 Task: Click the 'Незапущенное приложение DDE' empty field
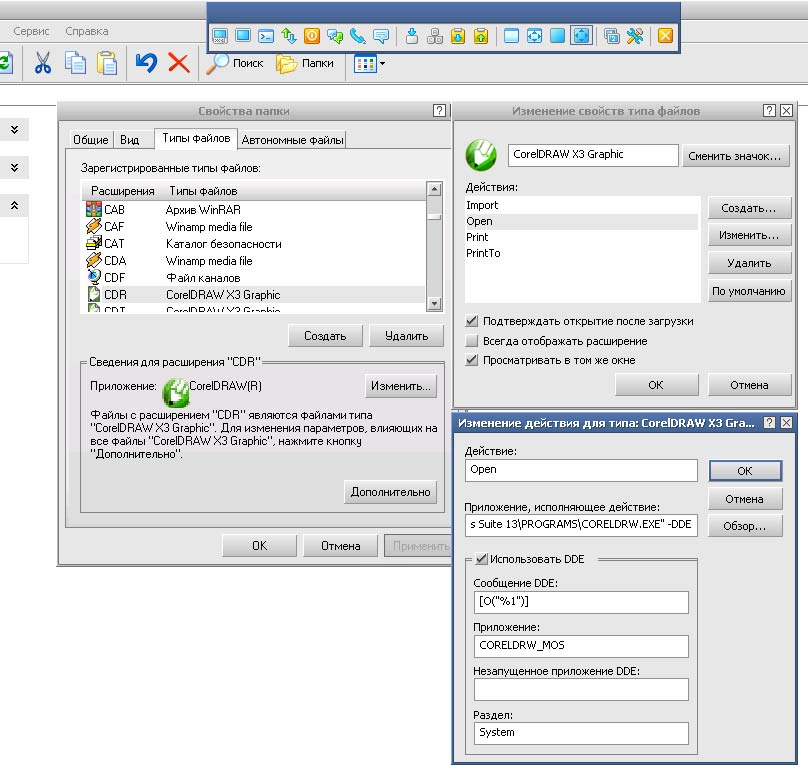coord(581,689)
